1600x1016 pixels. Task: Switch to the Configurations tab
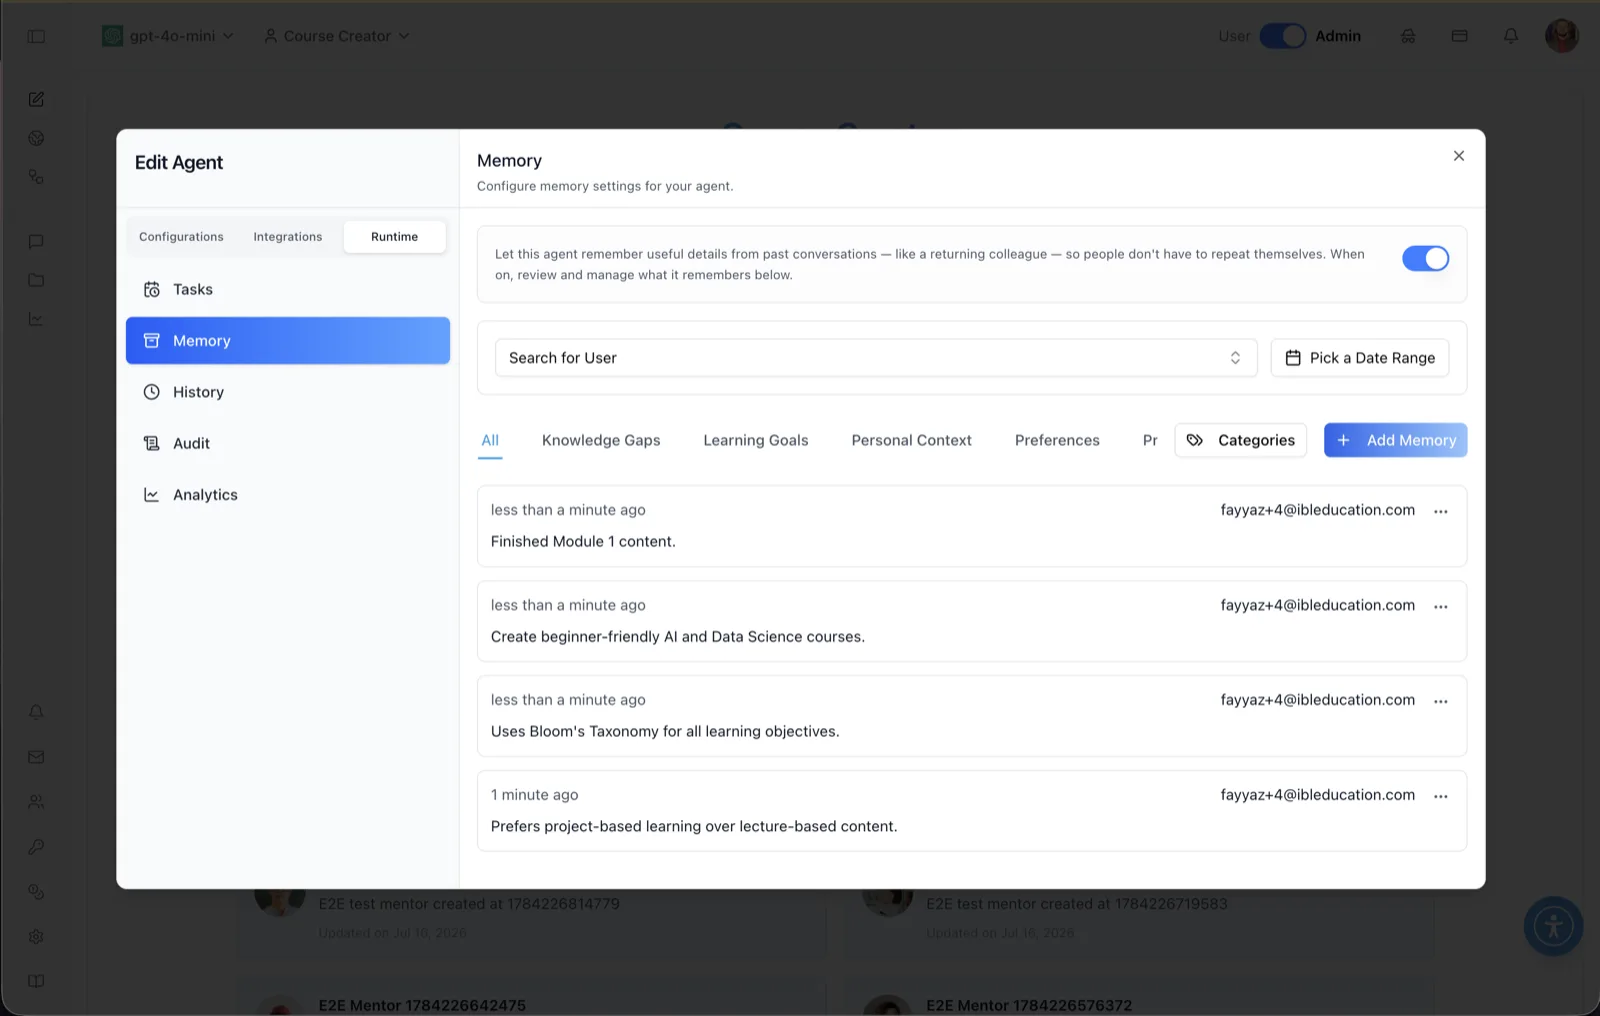pos(181,237)
